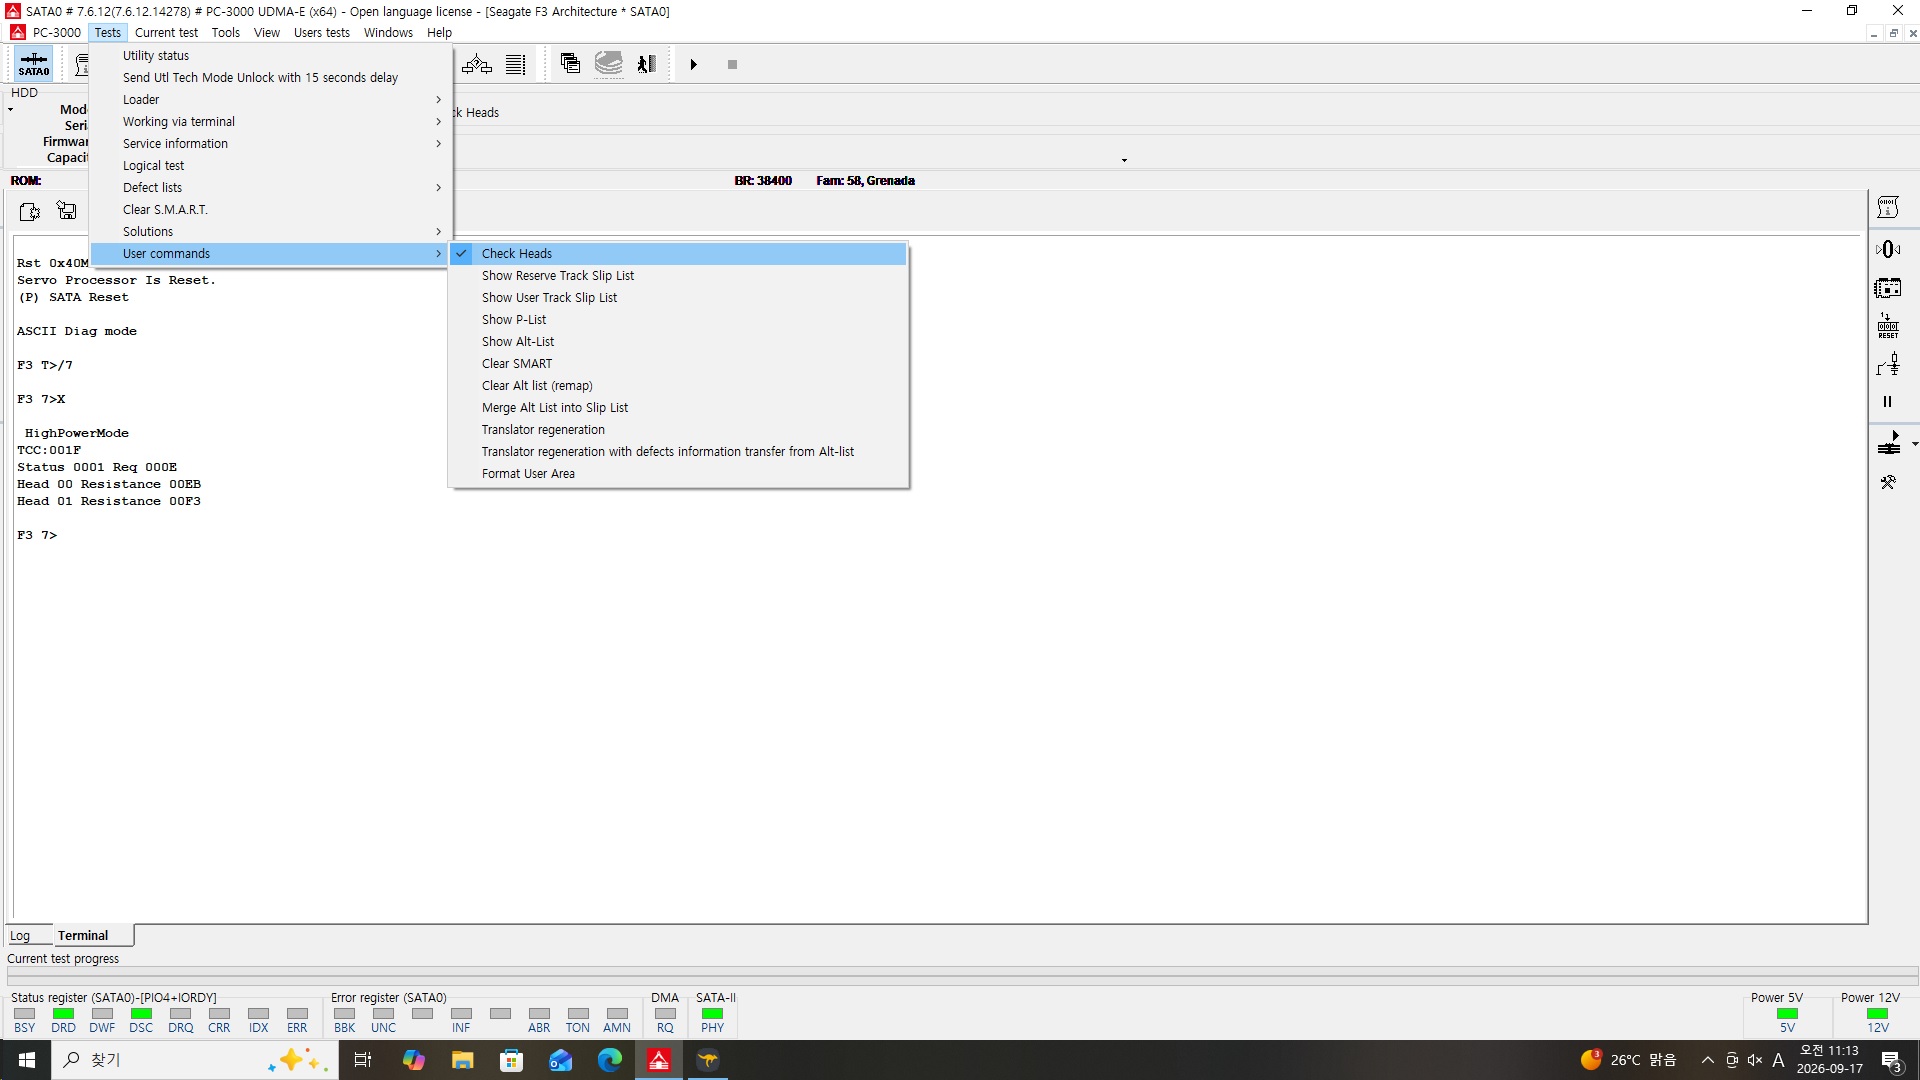
Task: Choose Format User Area command
Action: click(x=678, y=474)
